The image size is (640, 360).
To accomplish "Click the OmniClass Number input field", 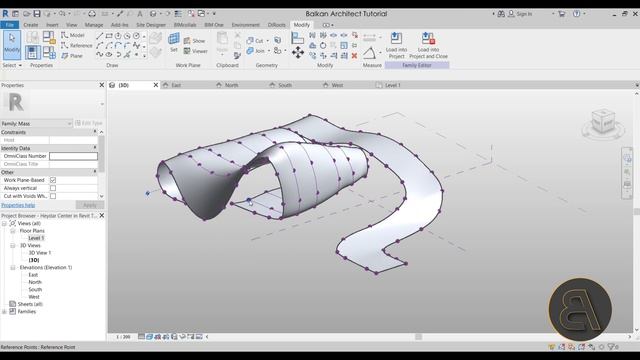I will click(73, 156).
